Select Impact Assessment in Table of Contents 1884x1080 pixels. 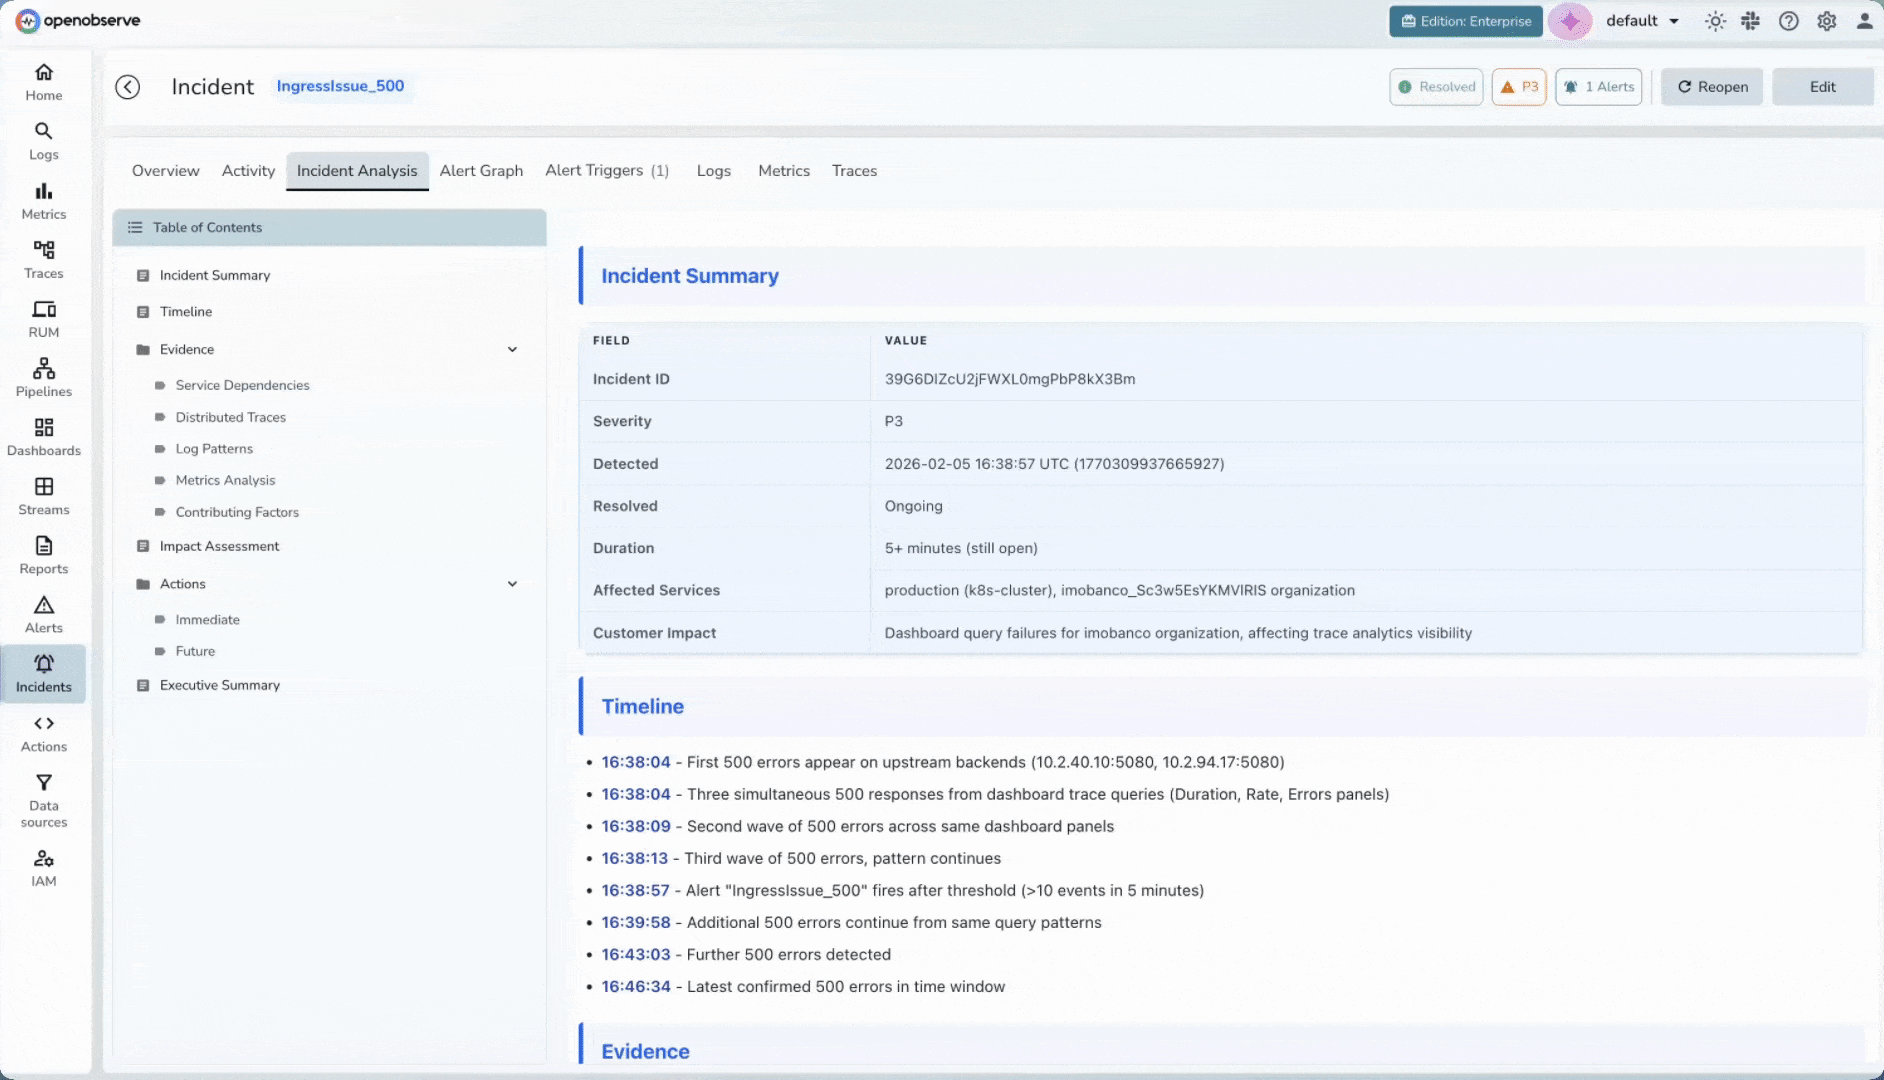[x=219, y=546]
